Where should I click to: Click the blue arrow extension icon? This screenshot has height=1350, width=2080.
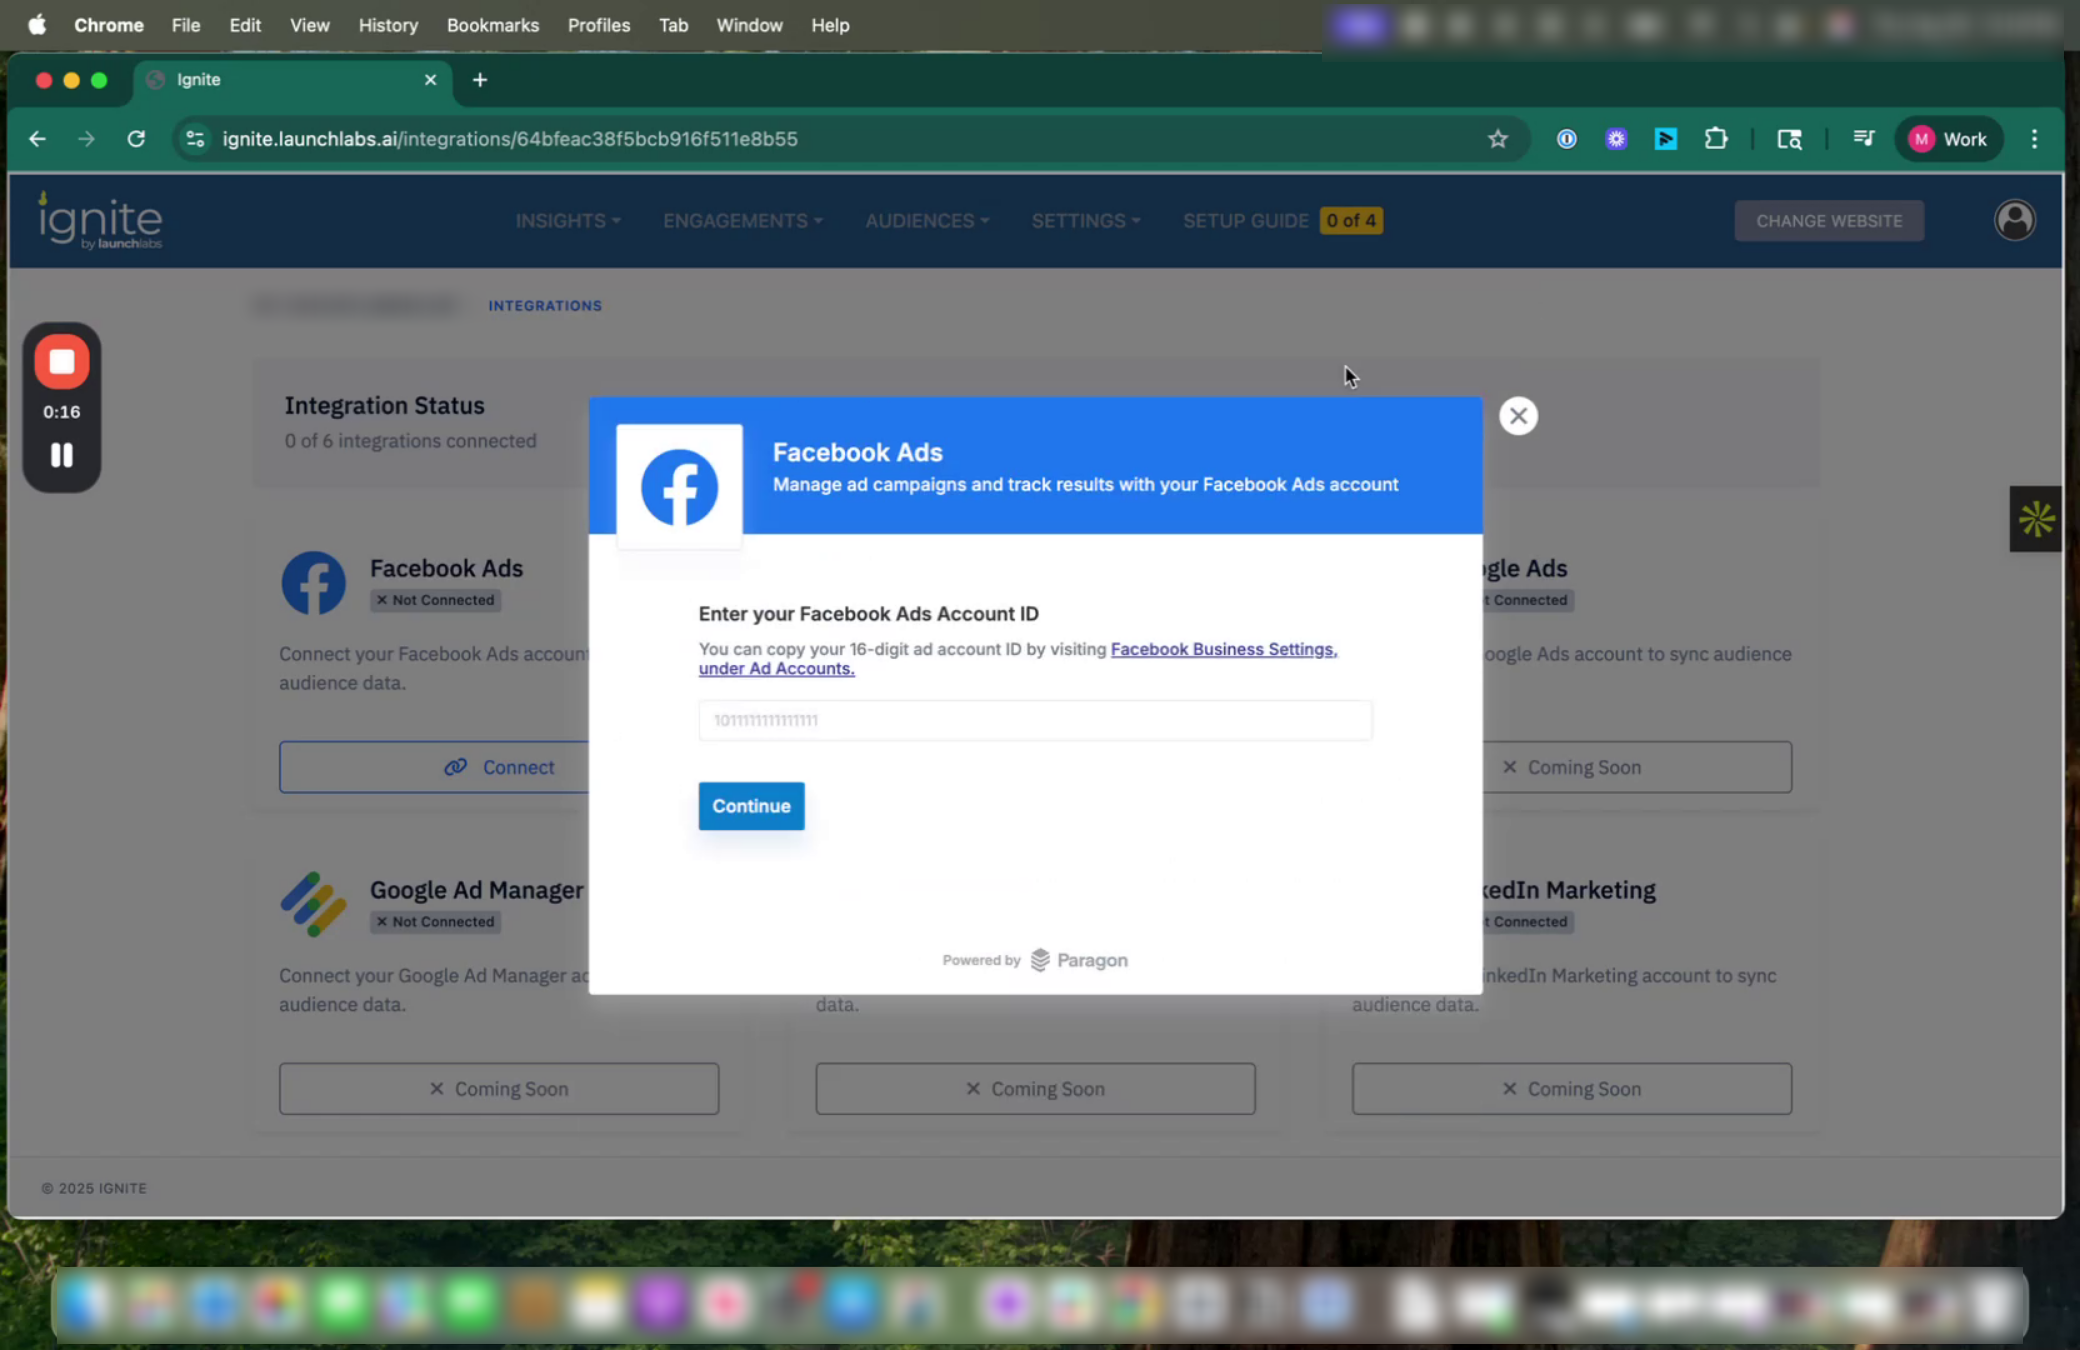(1665, 139)
